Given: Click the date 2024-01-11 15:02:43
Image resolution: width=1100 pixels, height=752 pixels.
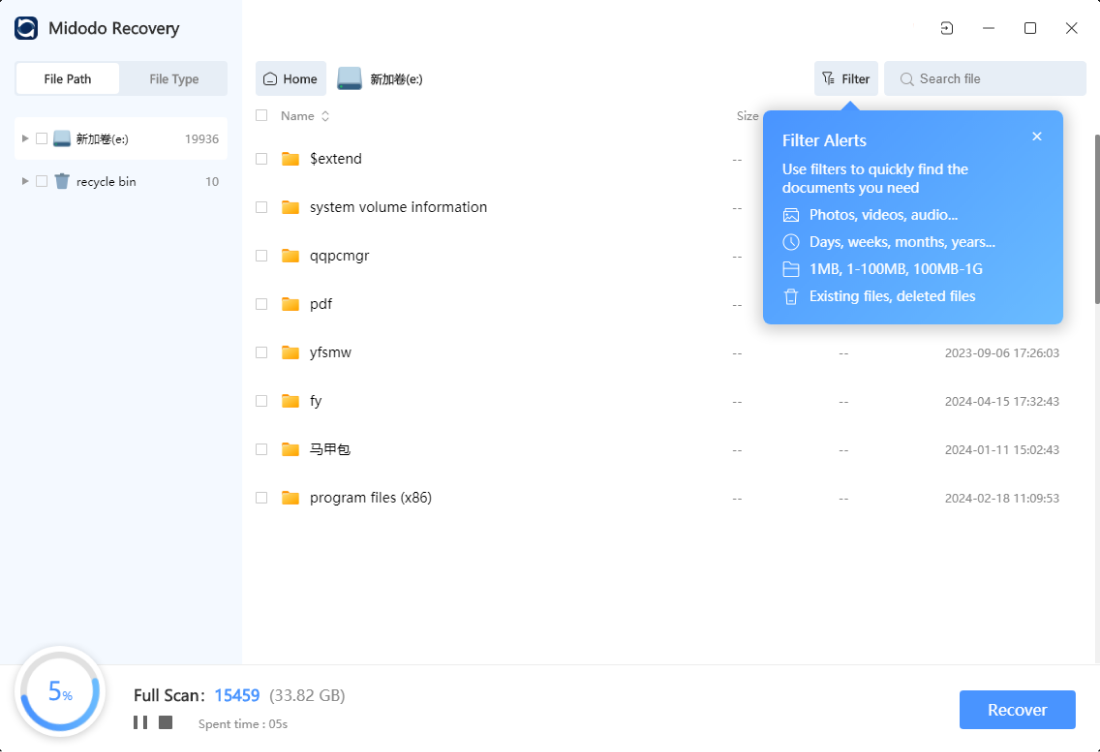Looking at the screenshot, I should tap(1002, 450).
